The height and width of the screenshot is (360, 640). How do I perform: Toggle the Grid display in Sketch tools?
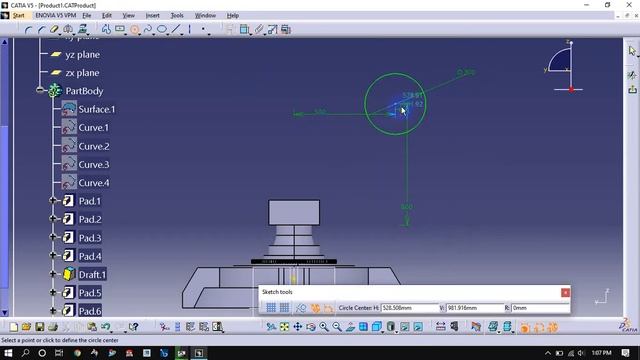click(x=271, y=308)
